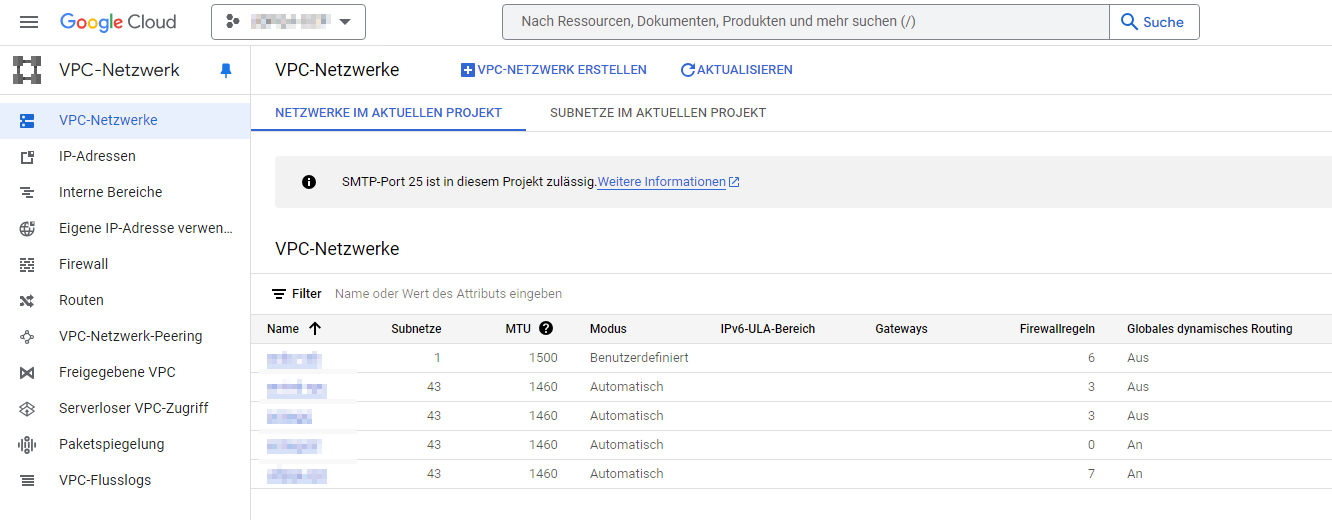1332x520 pixels.
Task: Click Globales dynamisches Routing column header
Action: pyautogui.click(x=1210, y=329)
